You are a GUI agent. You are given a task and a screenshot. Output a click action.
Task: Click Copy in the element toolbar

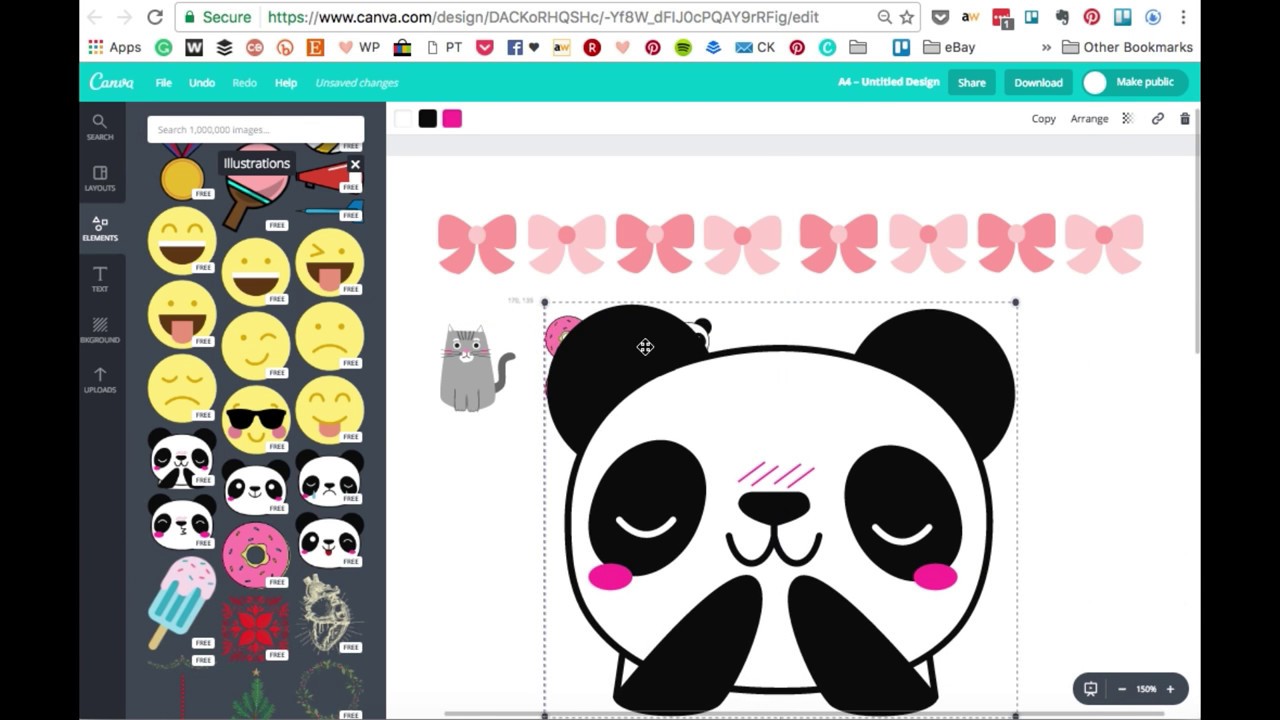1044,119
